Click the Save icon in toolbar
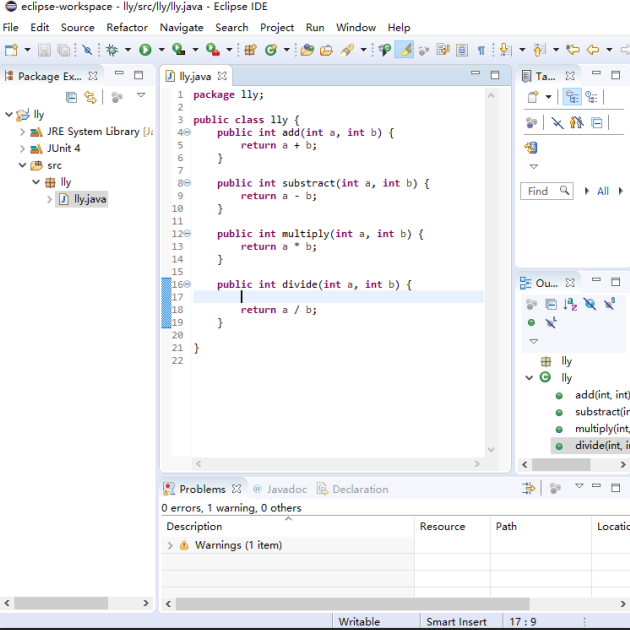Viewport: 630px width, 630px height. [44, 50]
